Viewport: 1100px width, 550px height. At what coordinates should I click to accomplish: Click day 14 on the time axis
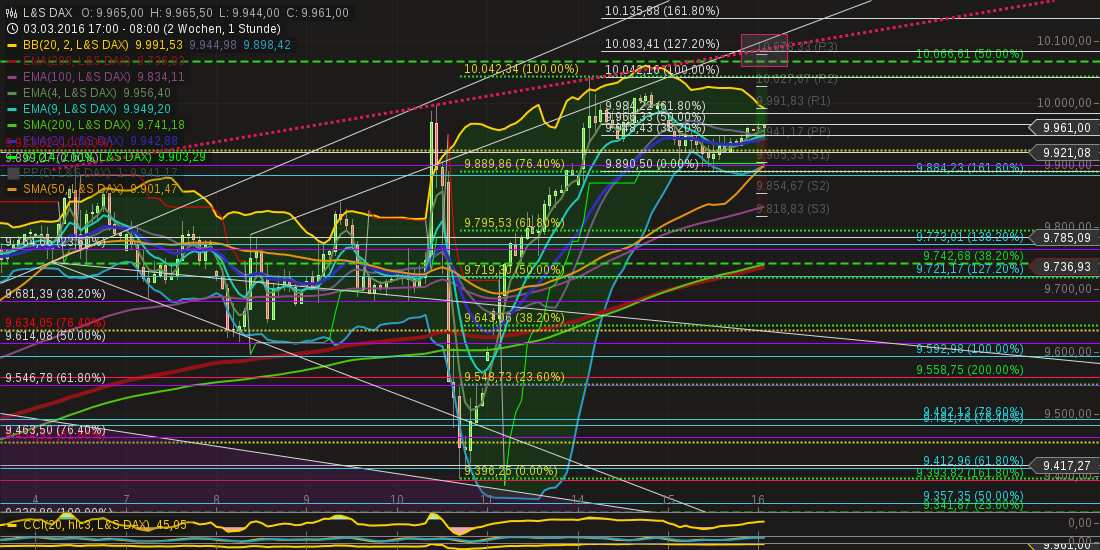578,499
